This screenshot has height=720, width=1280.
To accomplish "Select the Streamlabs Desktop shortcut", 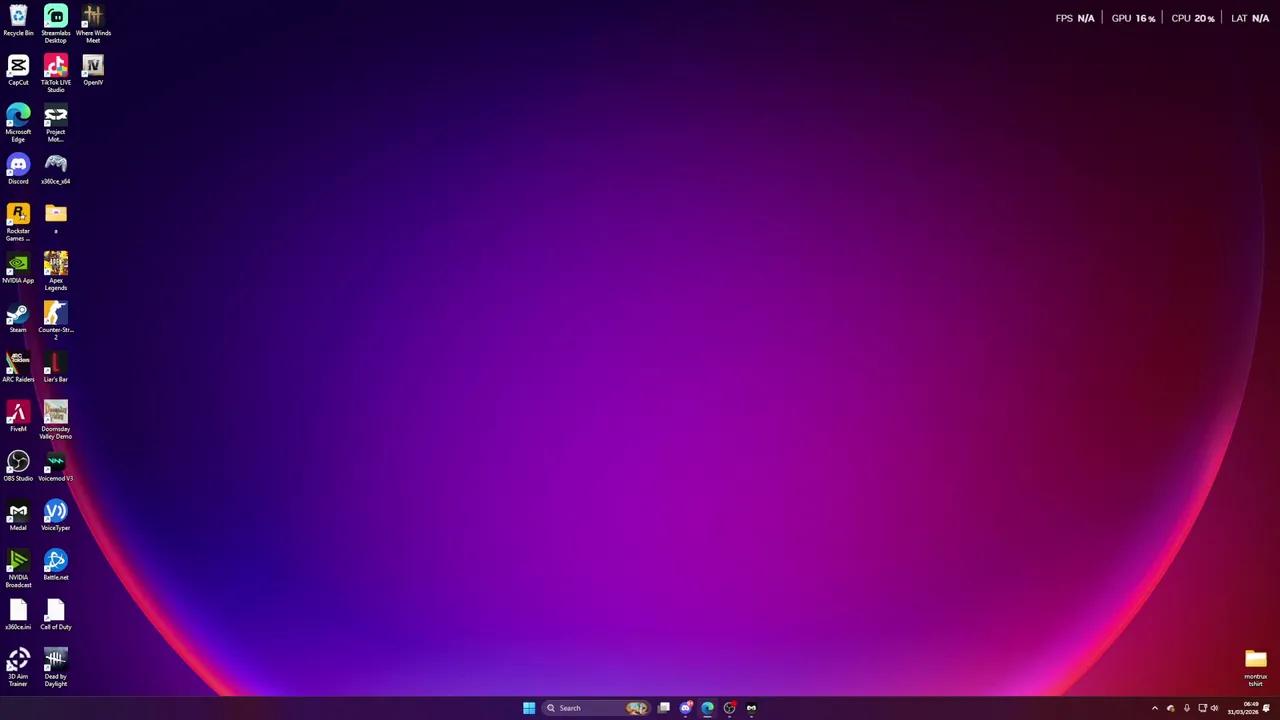I will coord(56,24).
